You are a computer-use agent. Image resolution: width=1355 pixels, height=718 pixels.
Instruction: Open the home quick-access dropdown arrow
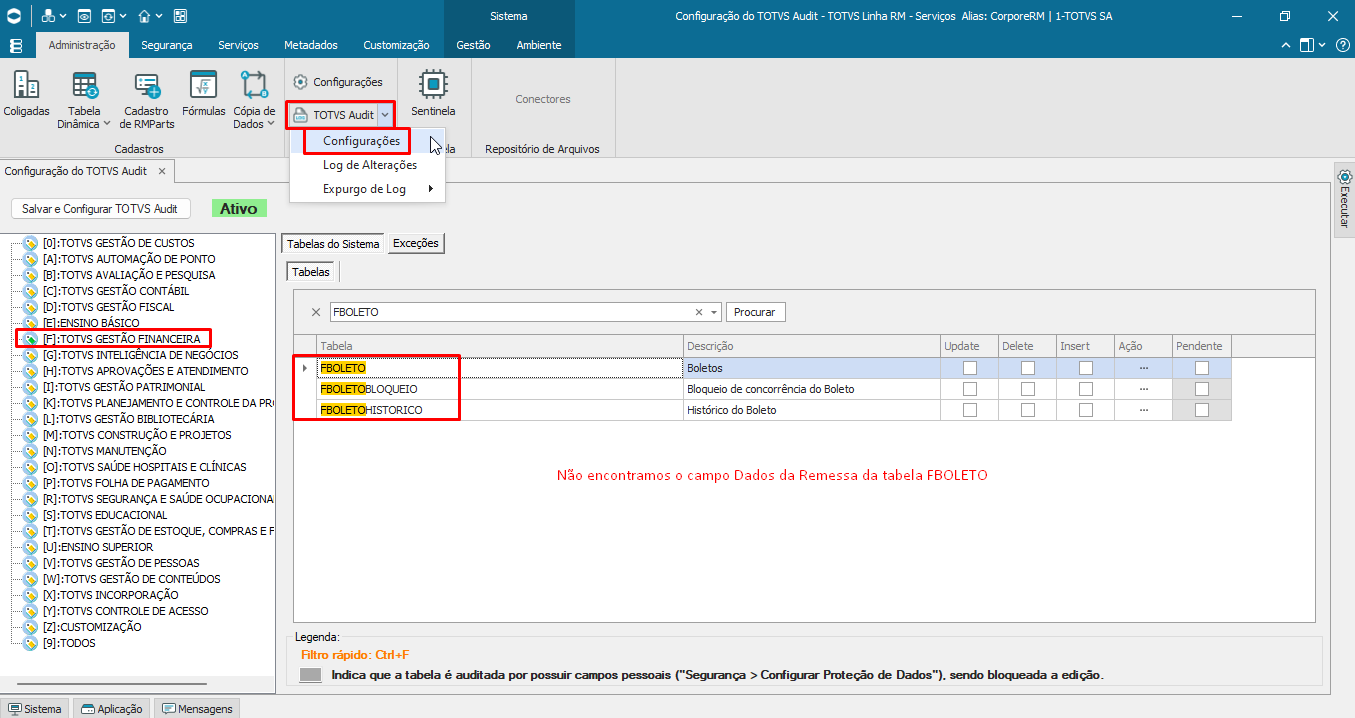[159, 17]
